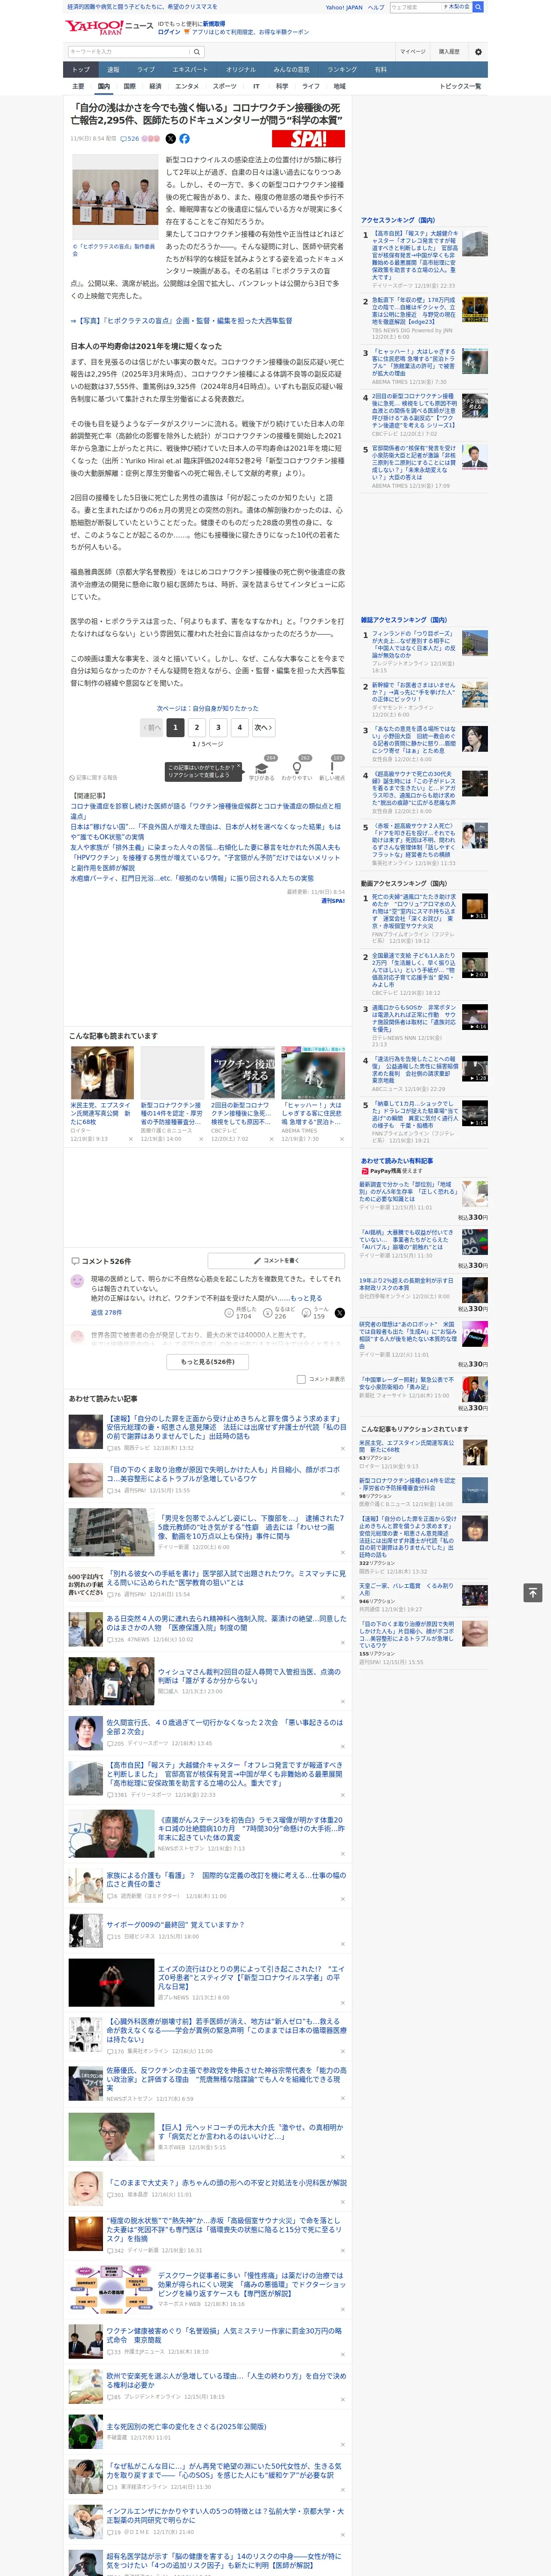Share the article on Facebook
This screenshot has height=2576, width=551.
point(184,139)
